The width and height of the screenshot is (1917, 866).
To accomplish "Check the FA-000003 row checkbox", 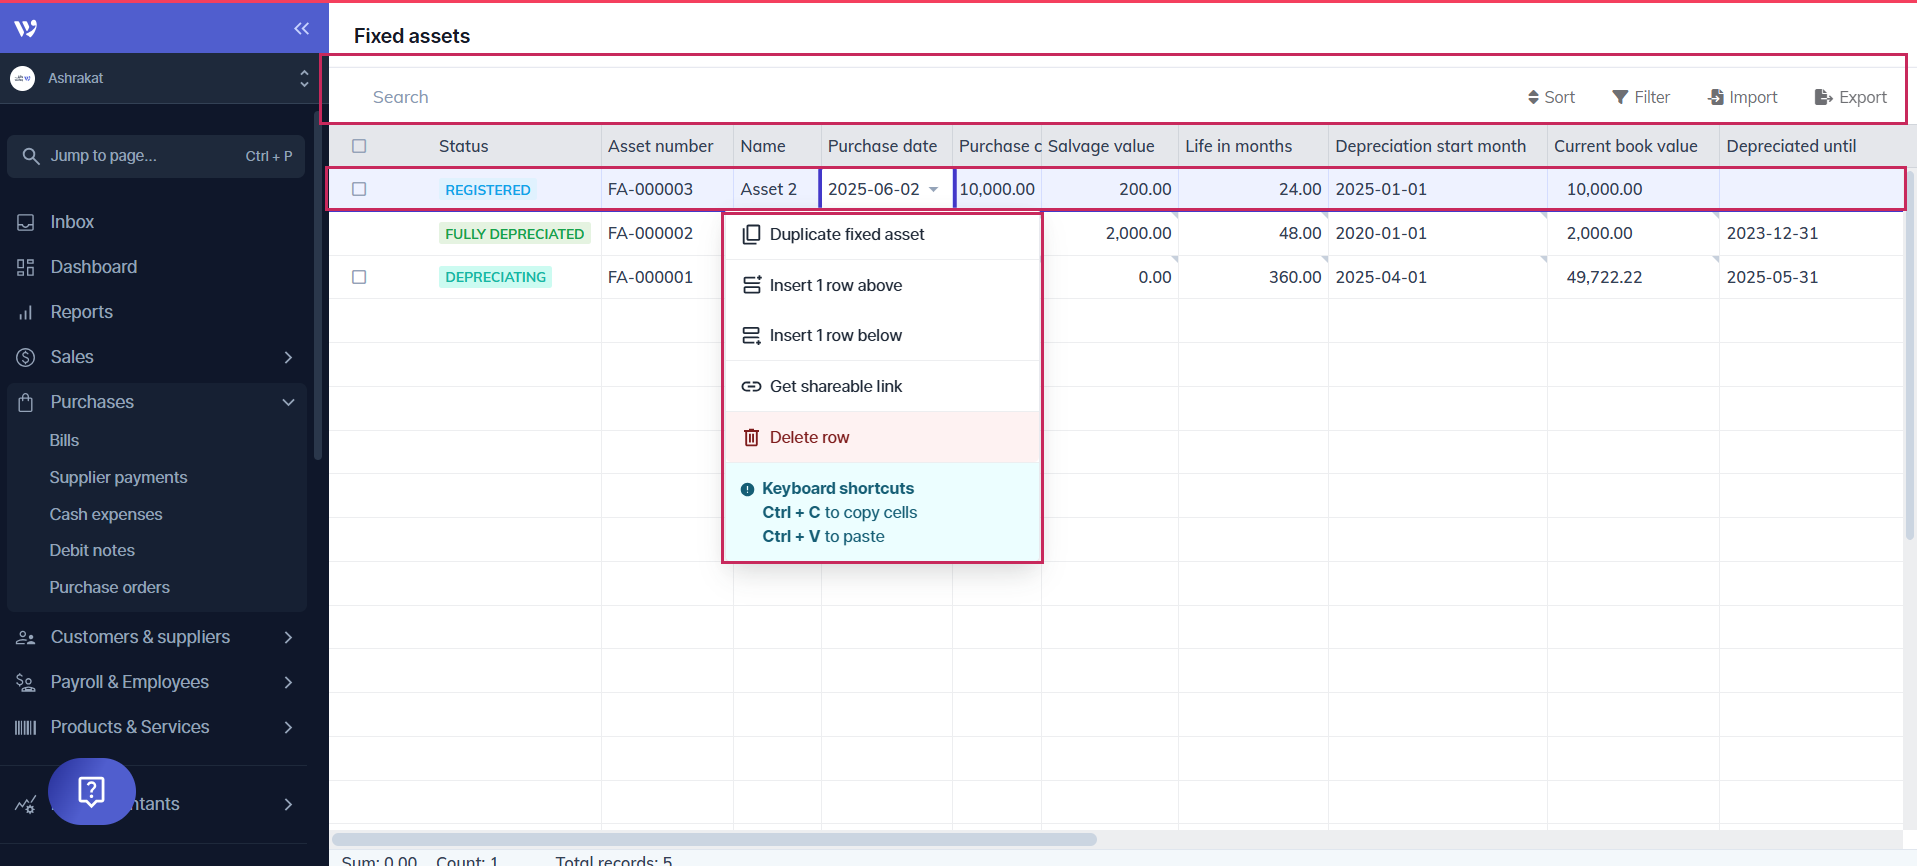I will click(x=359, y=189).
